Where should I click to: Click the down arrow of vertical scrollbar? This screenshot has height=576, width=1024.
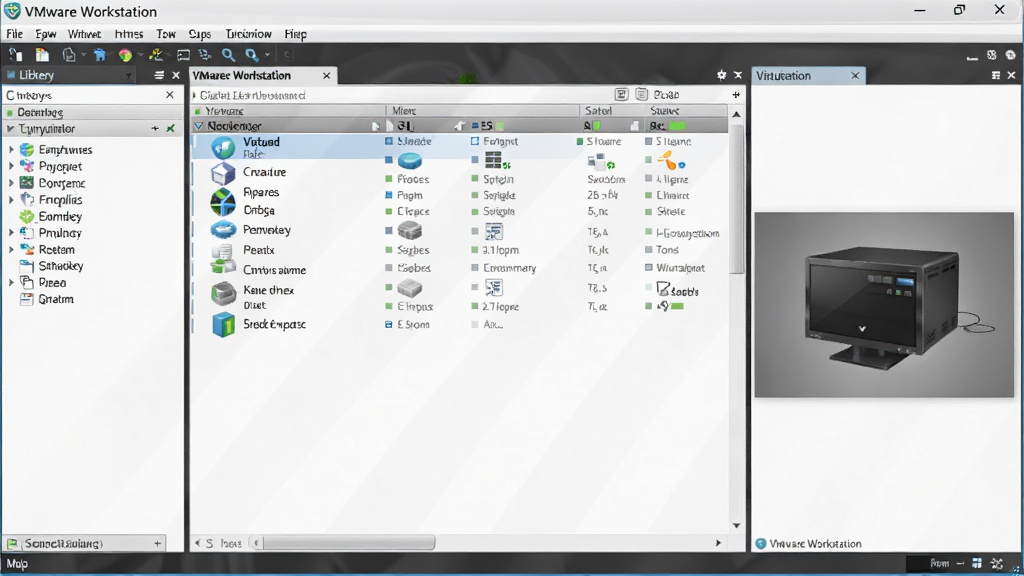pyautogui.click(x=736, y=525)
